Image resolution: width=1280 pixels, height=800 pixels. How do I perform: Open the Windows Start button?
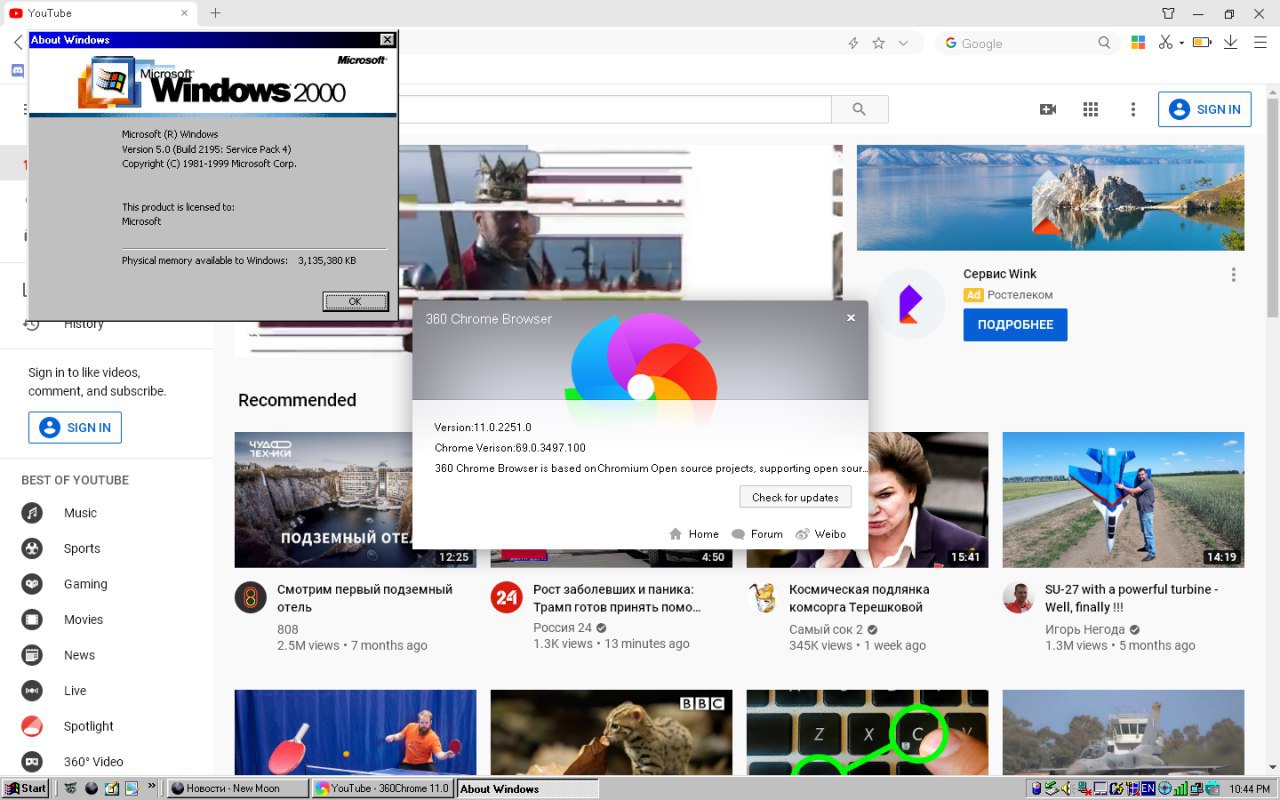pyautogui.click(x=26, y=788)
